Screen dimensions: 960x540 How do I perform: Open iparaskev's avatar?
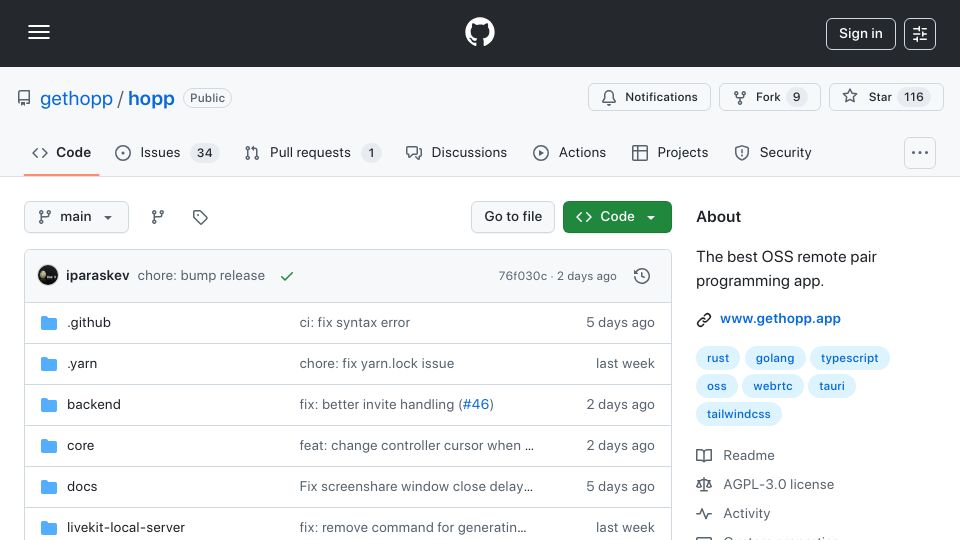(x=48, y=276)
